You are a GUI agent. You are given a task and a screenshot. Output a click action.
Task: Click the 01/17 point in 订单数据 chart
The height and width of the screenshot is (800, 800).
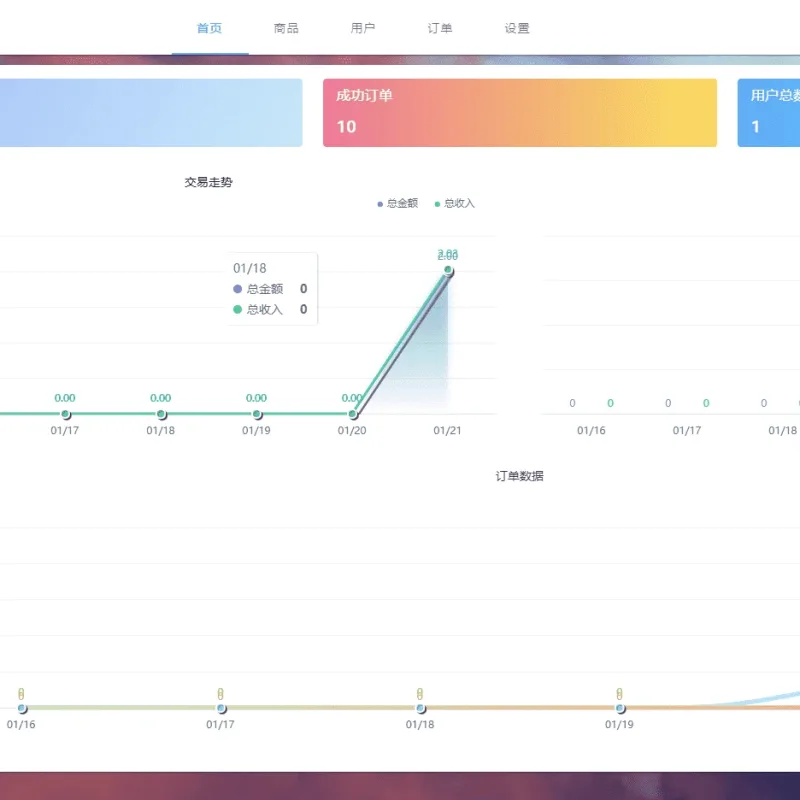221,708
